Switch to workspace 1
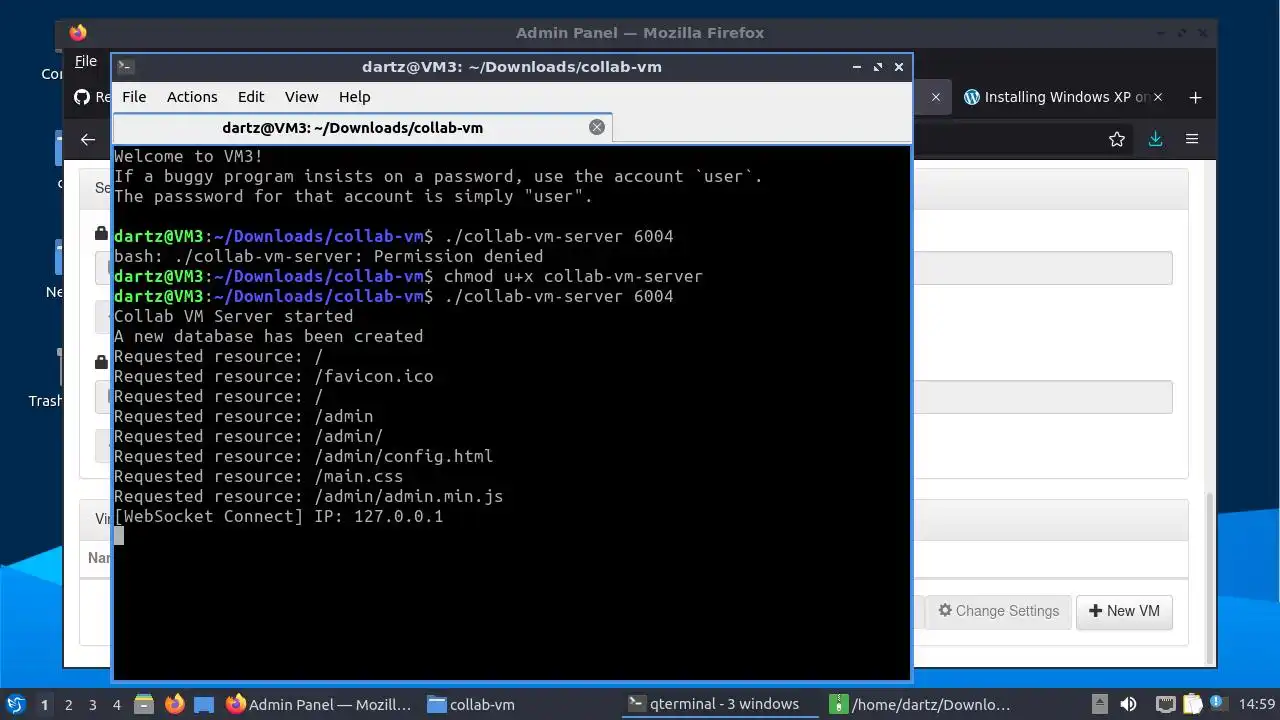This screenshot has width=1280, height=720. click(x=44, y=705)
